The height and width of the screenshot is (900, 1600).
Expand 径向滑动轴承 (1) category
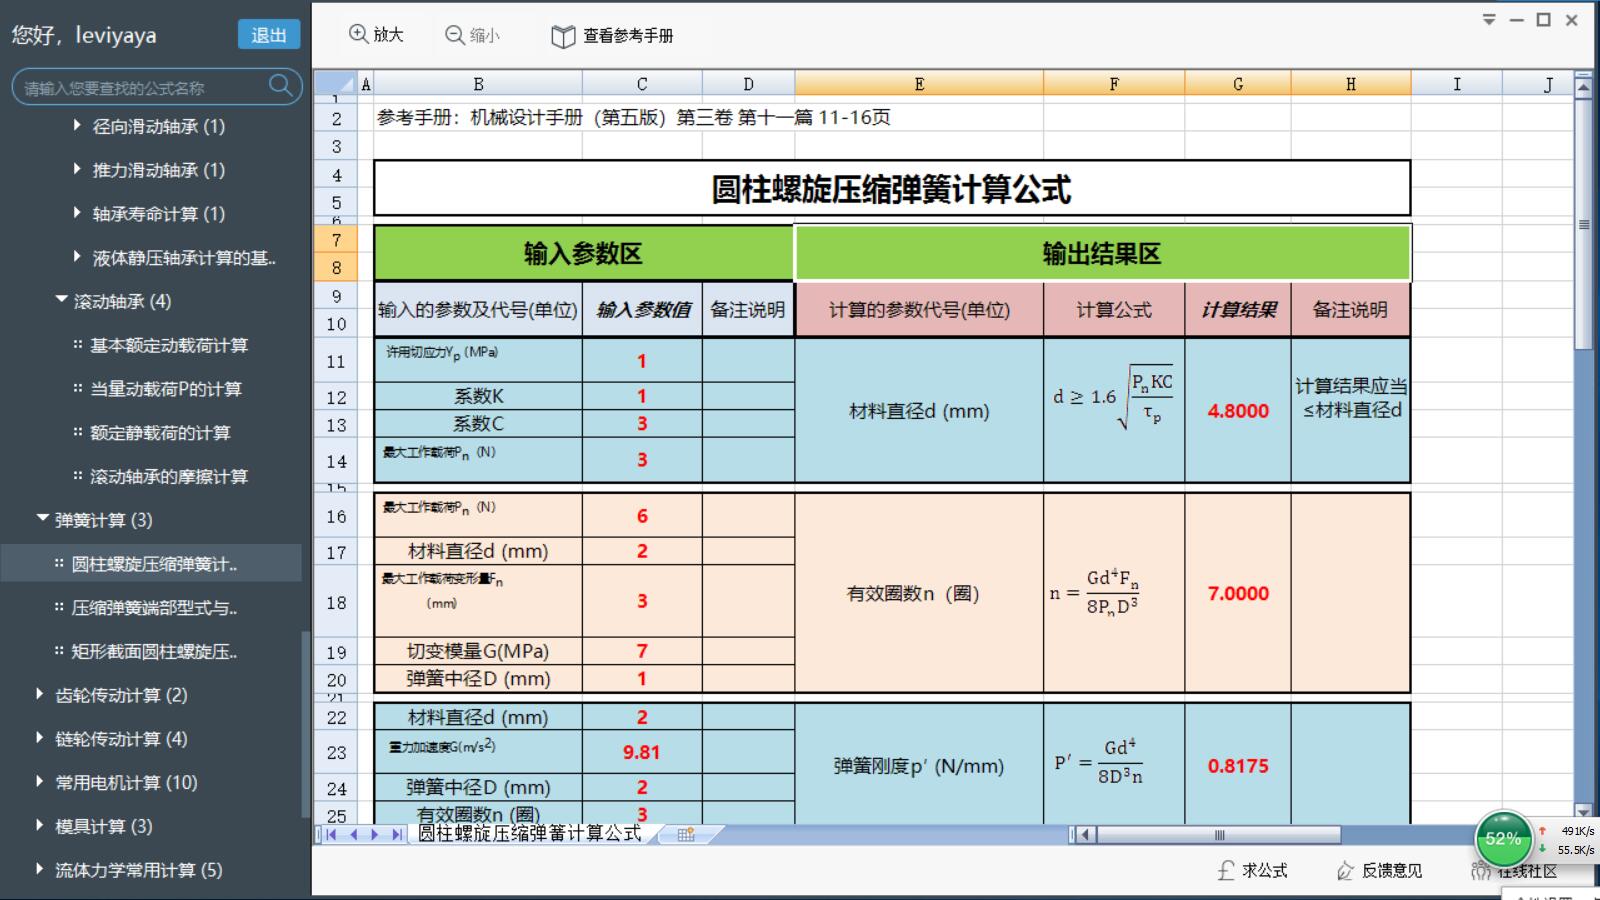coord(77,126)
